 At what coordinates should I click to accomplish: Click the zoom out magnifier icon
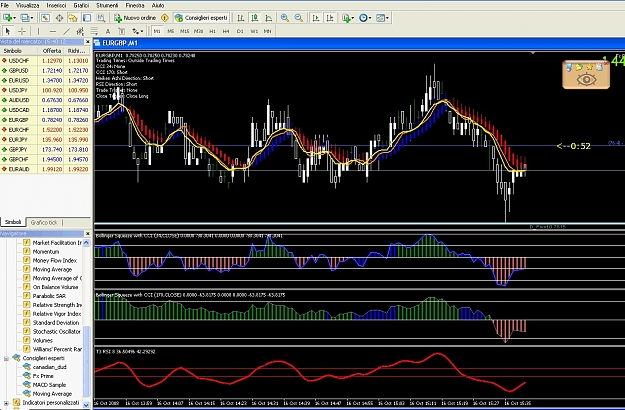[299, 18]
